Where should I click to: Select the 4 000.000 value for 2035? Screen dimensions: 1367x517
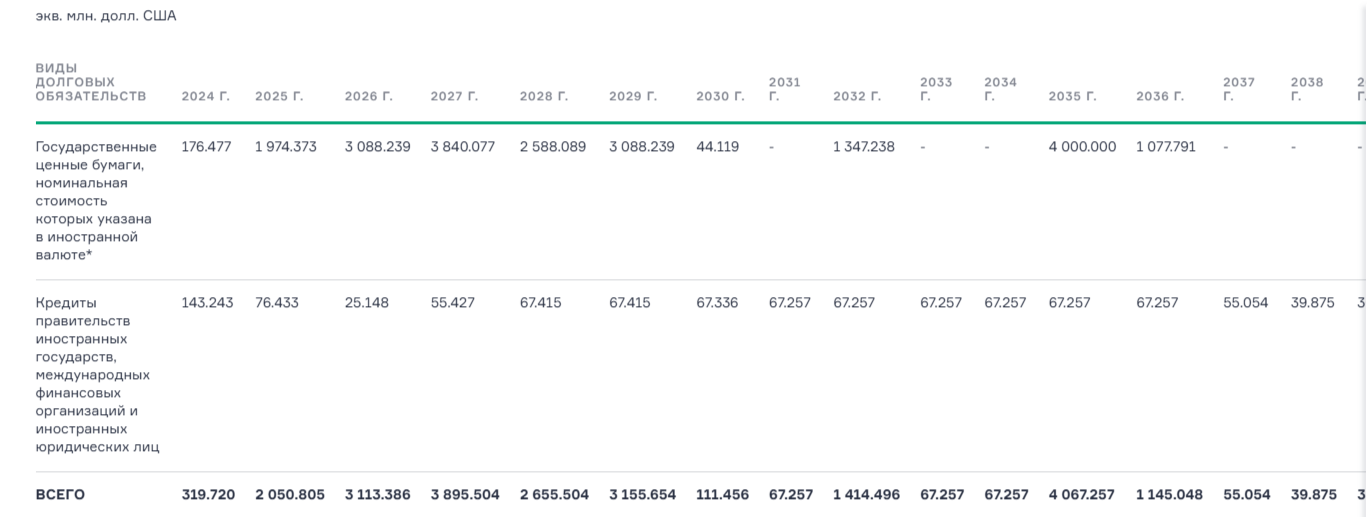1082,147
